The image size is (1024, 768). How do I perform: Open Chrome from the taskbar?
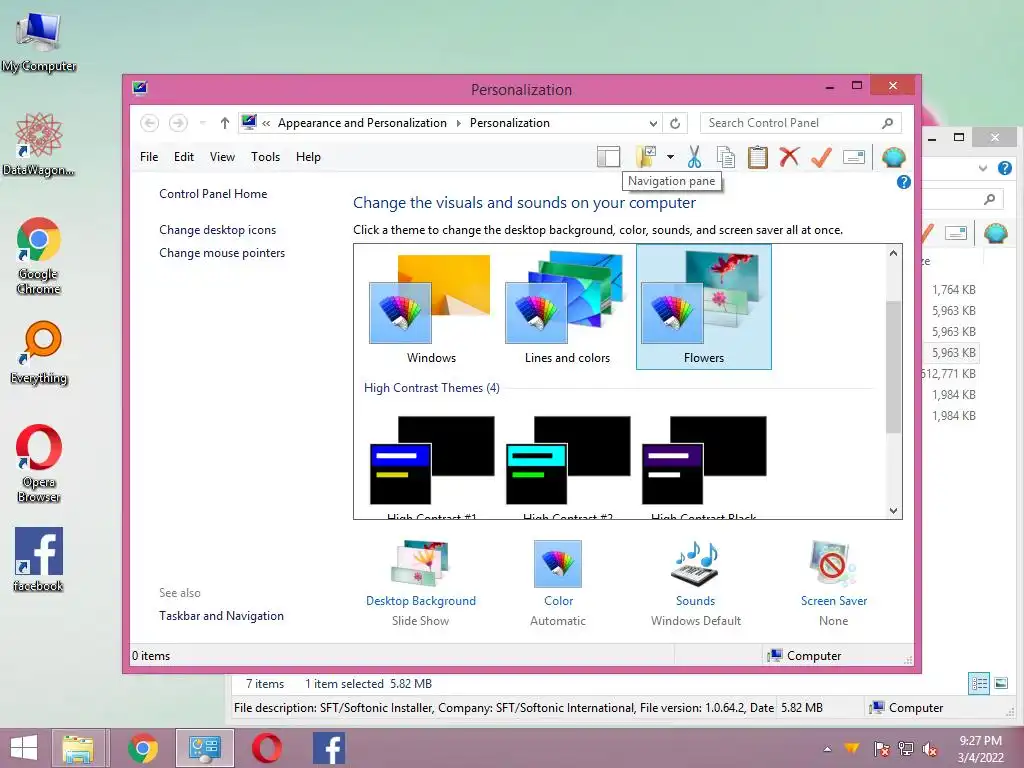click(x=142, y=748)
